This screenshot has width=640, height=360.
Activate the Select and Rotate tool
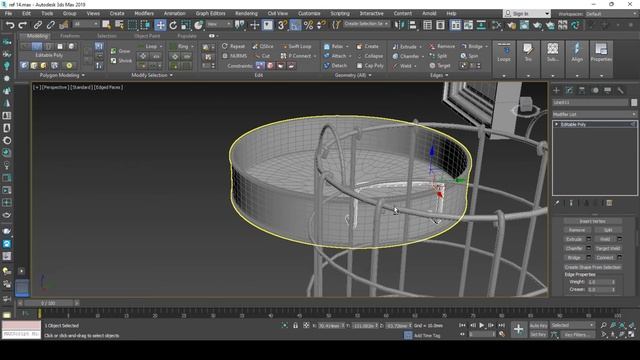tap(173, 25)
